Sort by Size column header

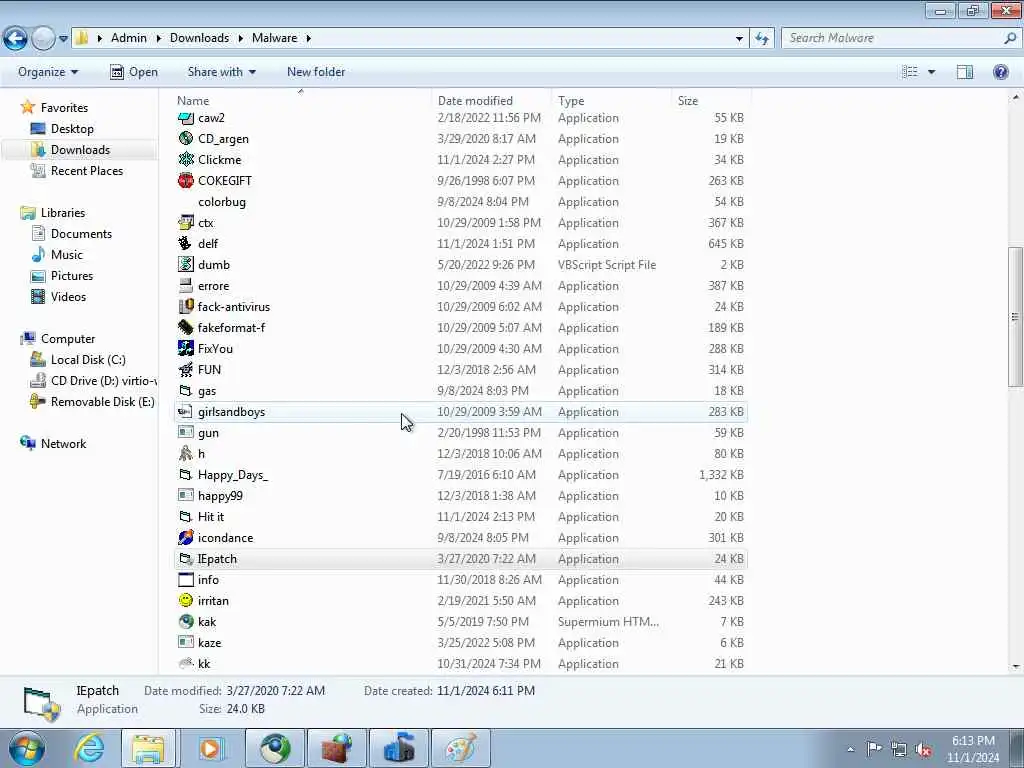[x=688, y=101]
